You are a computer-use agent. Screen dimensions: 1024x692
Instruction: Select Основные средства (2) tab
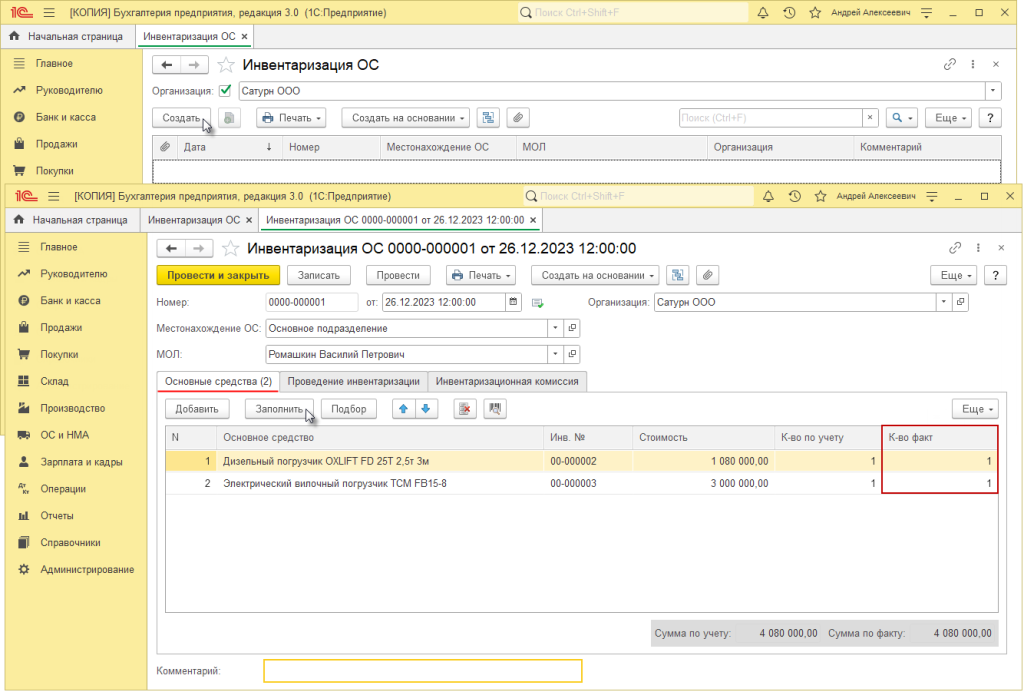218,381
